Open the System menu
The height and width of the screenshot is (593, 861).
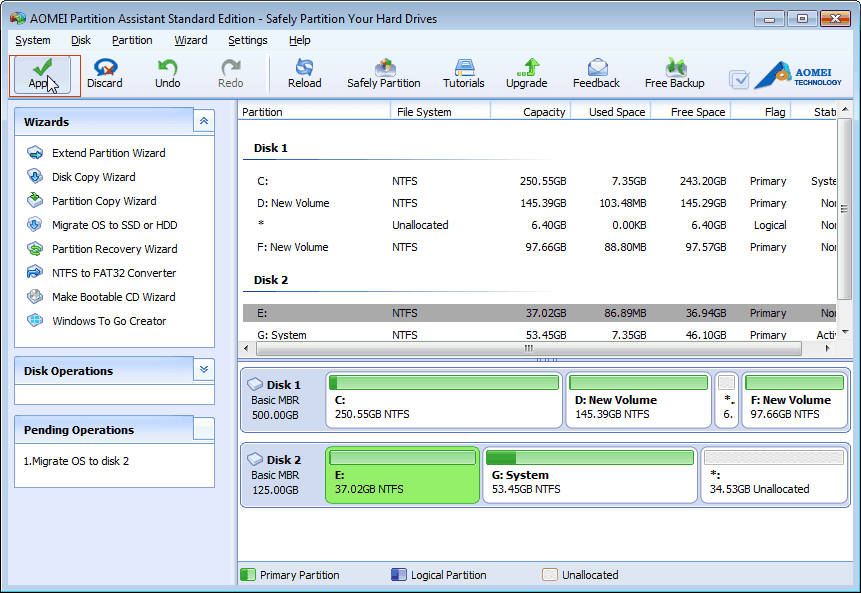pyautogui.click(x=33, y=40)
